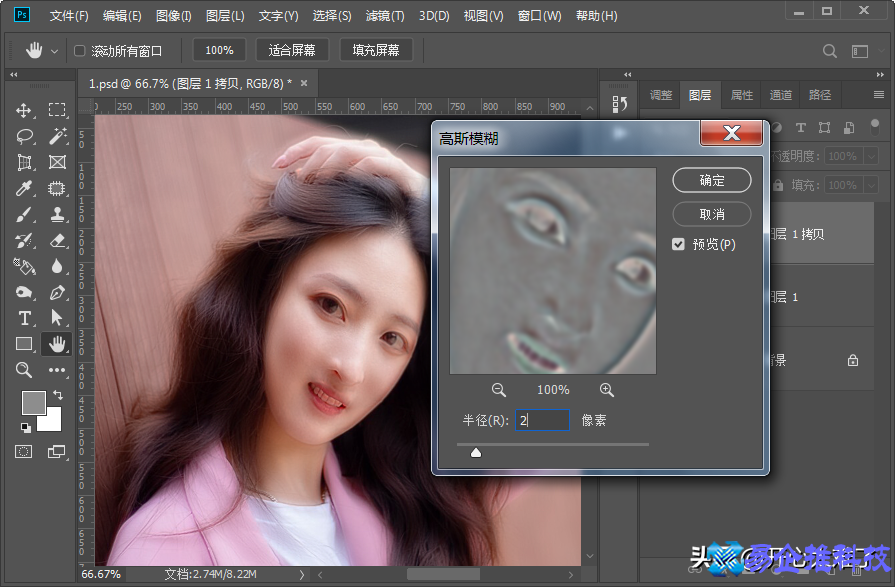Open the 填充 percentage dropdown
The width and height of the screenshot is (895, 587).
tap(871, 185)
